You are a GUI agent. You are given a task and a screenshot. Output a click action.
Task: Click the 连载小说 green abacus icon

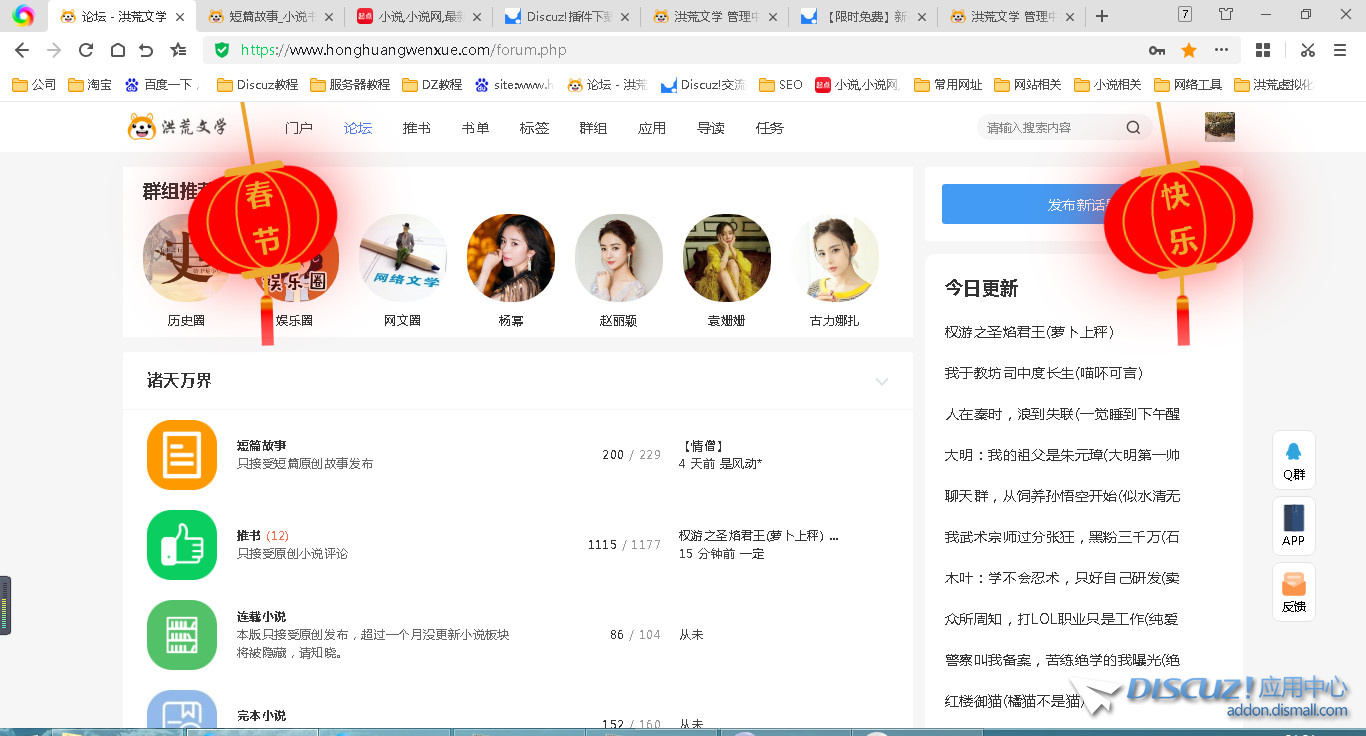pyautogui.click(x=181, y=635)
